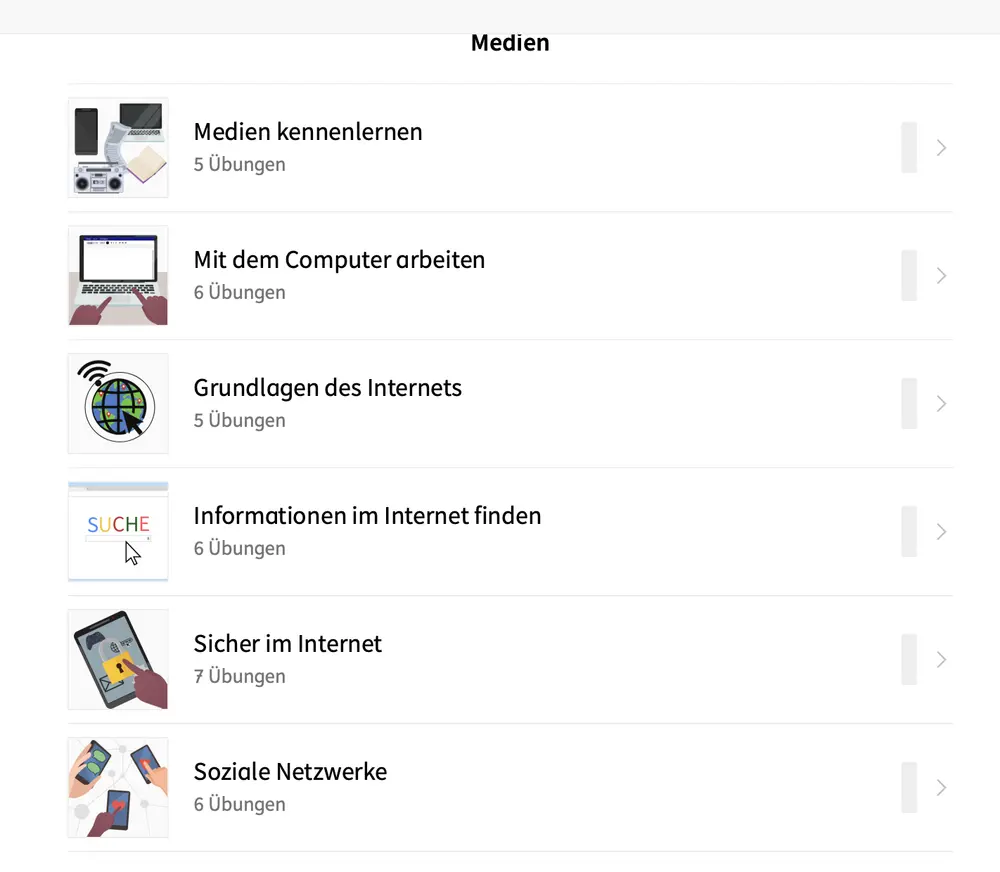The width and height of the screenshot is (1000, 872).
Task: Click the laptop typing hands thumbnail
Action: (118, 276)
